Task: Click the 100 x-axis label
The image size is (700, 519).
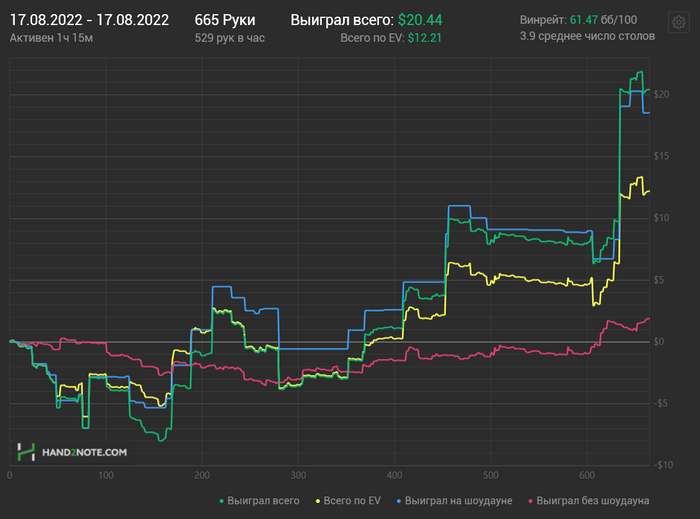Action: click(106, 476)
